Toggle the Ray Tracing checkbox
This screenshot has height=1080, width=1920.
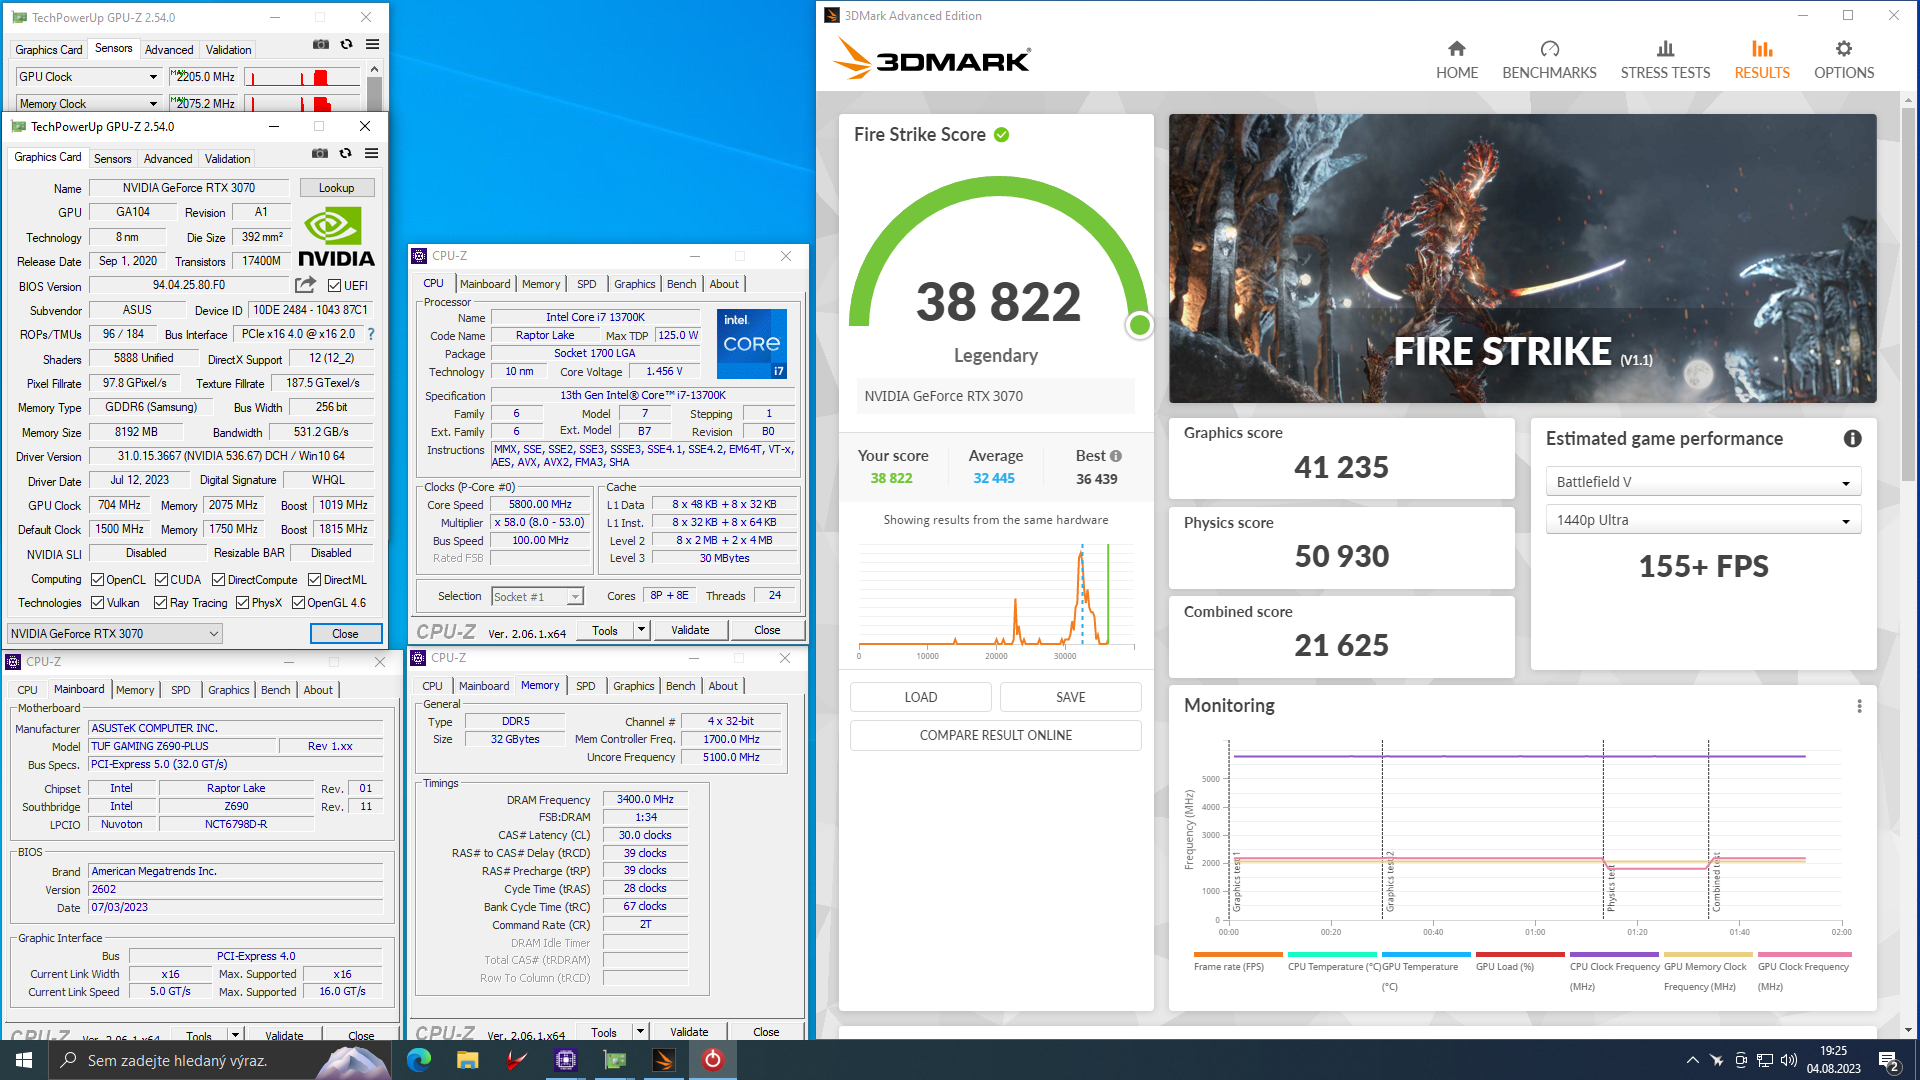(x=160, y=603)
